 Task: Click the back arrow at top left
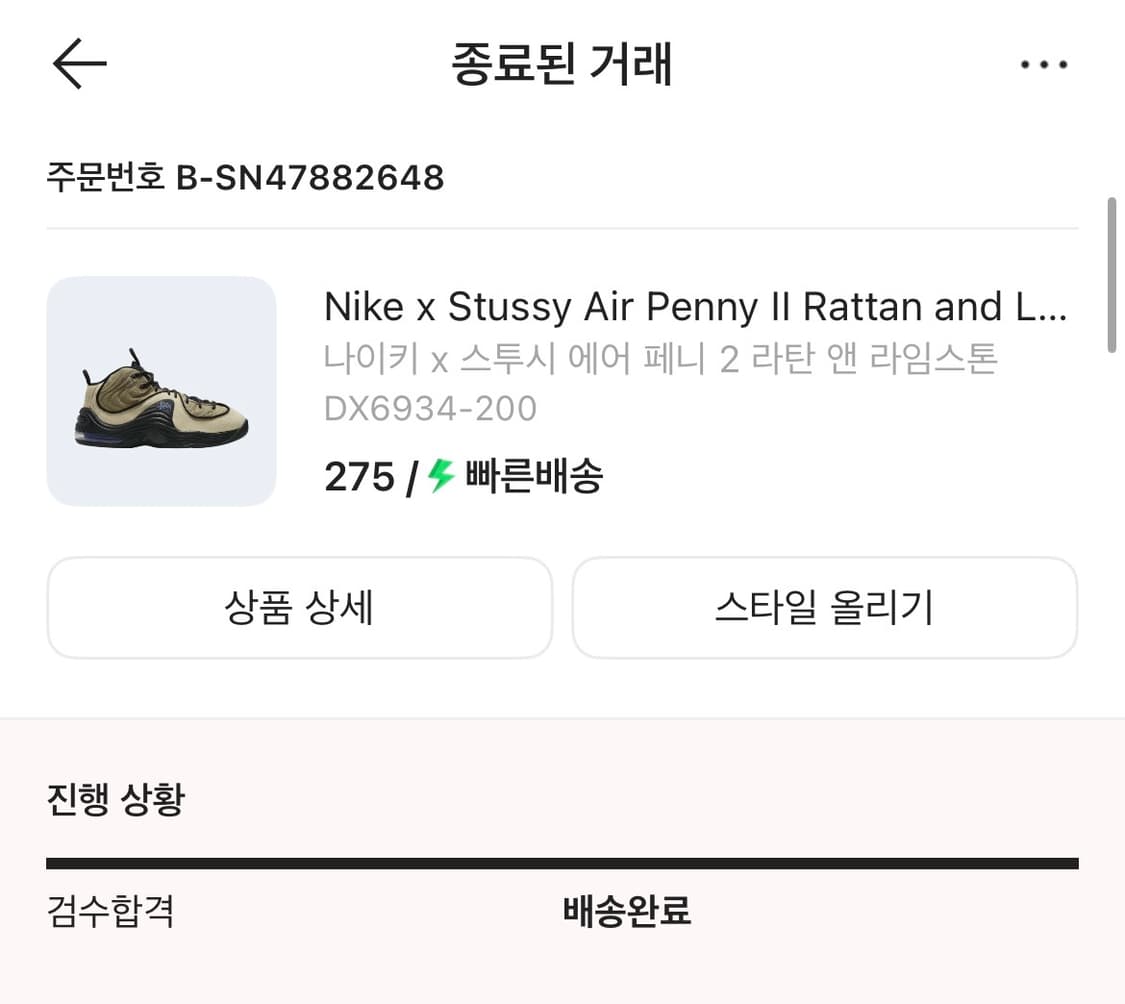pos(77,63)
